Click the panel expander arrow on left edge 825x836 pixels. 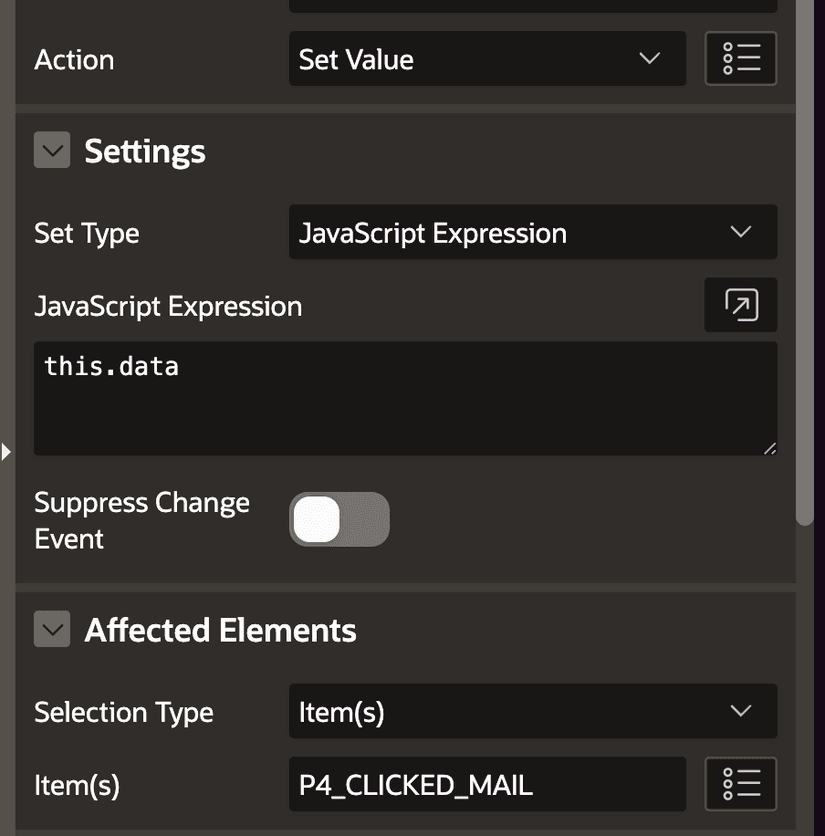point(7,451)
